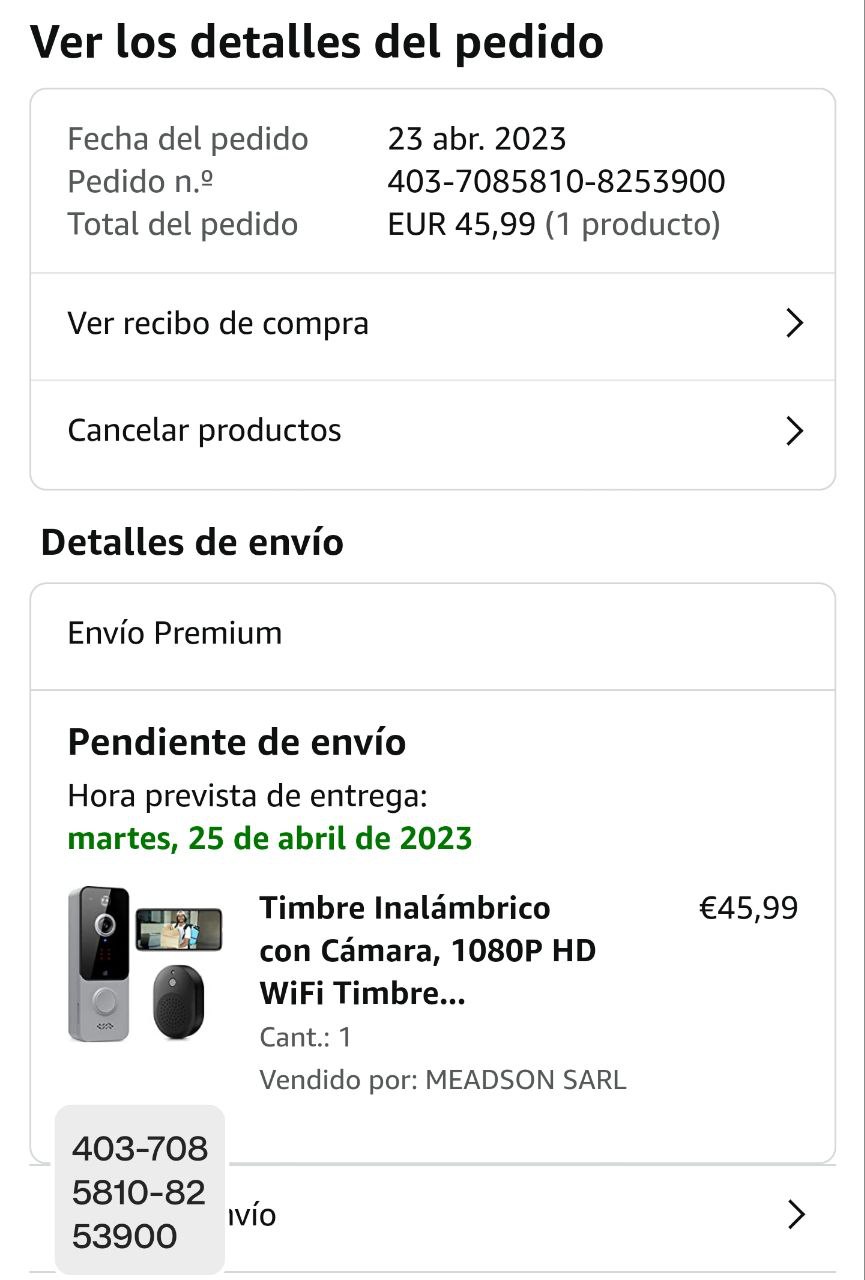The height and width of the screenshot is (1280, 865).
Task: Tap the grey copied order number popup
Action: [x=140, y=1191]
